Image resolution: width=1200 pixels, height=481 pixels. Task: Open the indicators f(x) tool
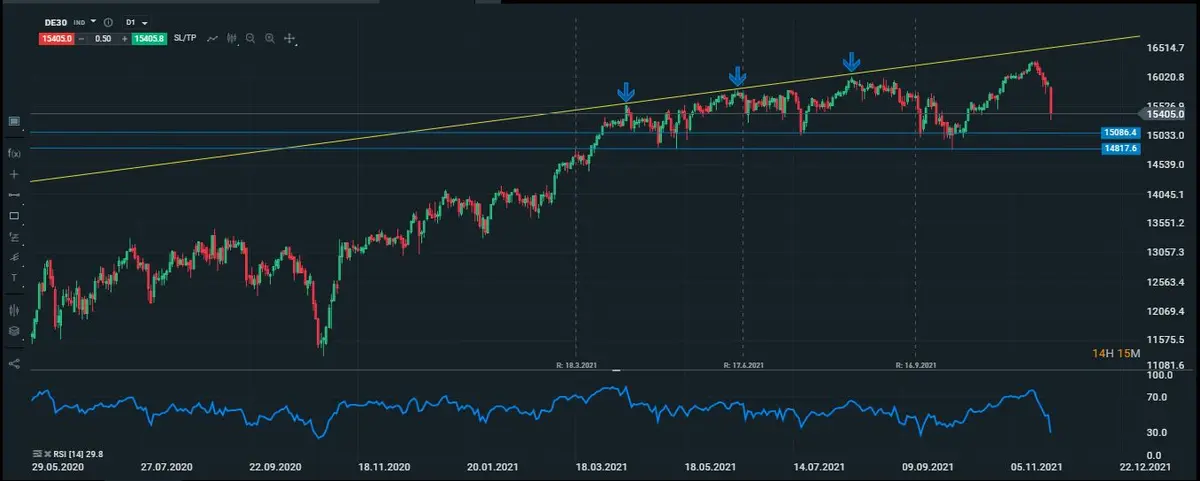click(x=14, y=153)
